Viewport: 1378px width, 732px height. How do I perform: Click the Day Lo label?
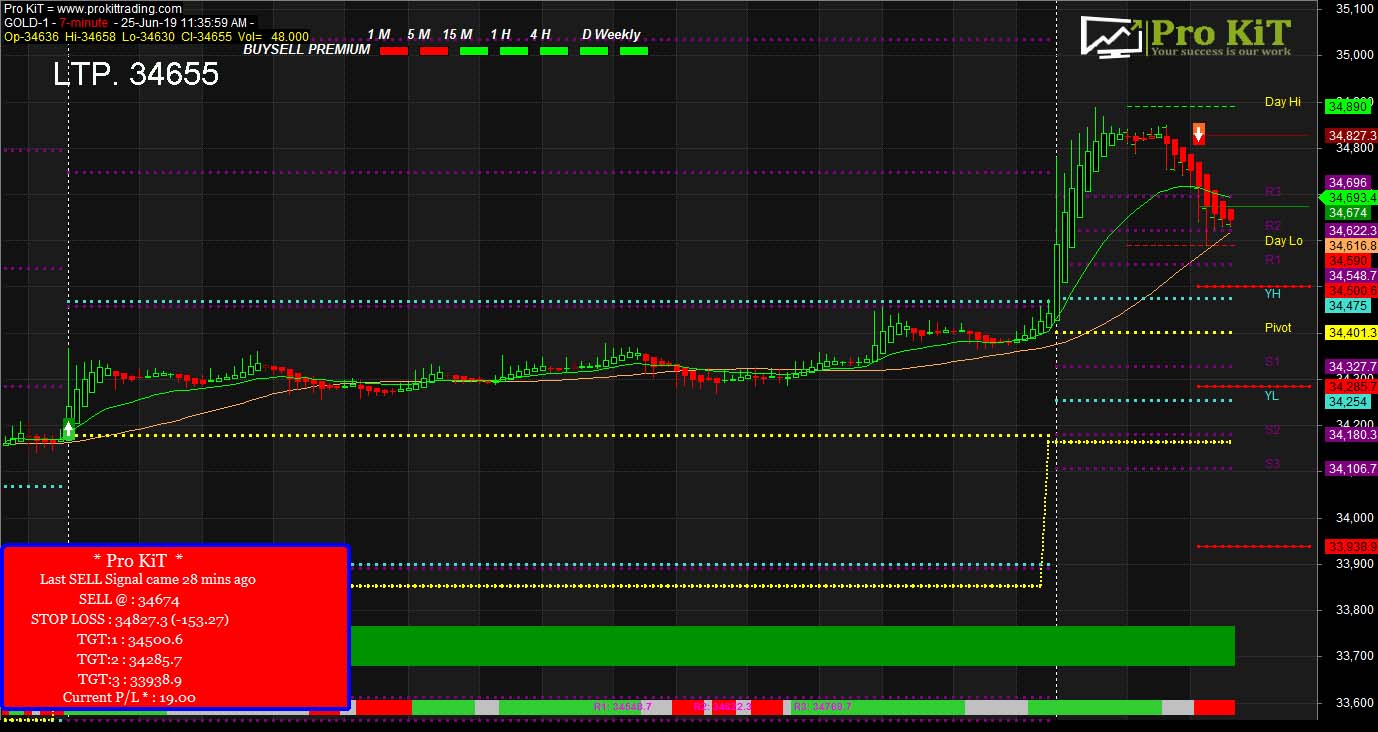(x=1284, y=241)
